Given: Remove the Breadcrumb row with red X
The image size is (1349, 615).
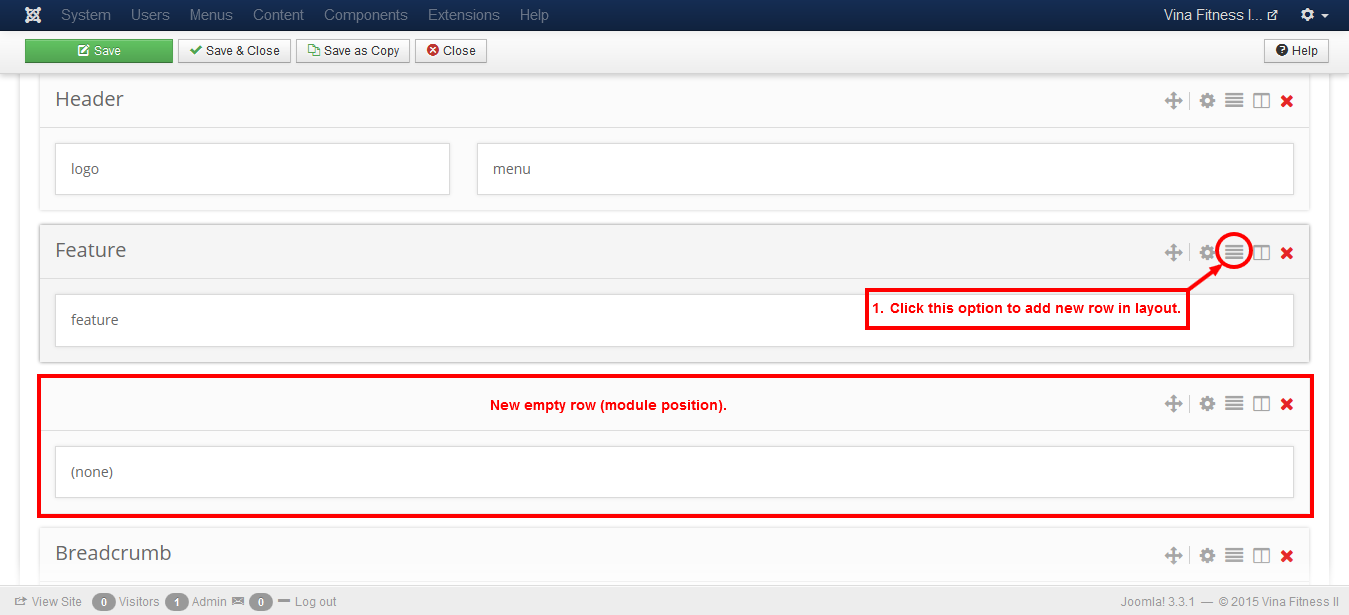Looking at the screenshot, I should point(1287,556).
